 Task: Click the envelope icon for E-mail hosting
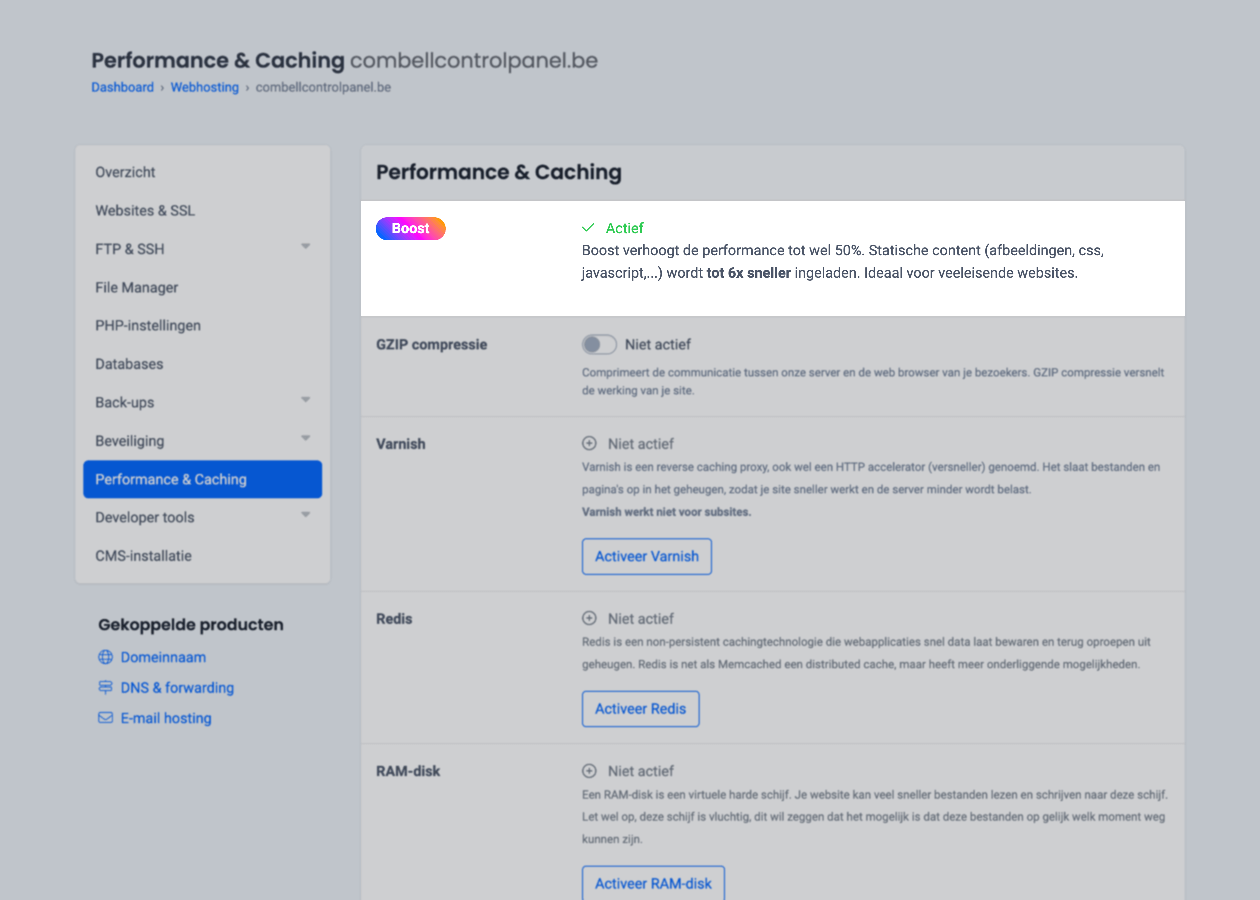105,718
